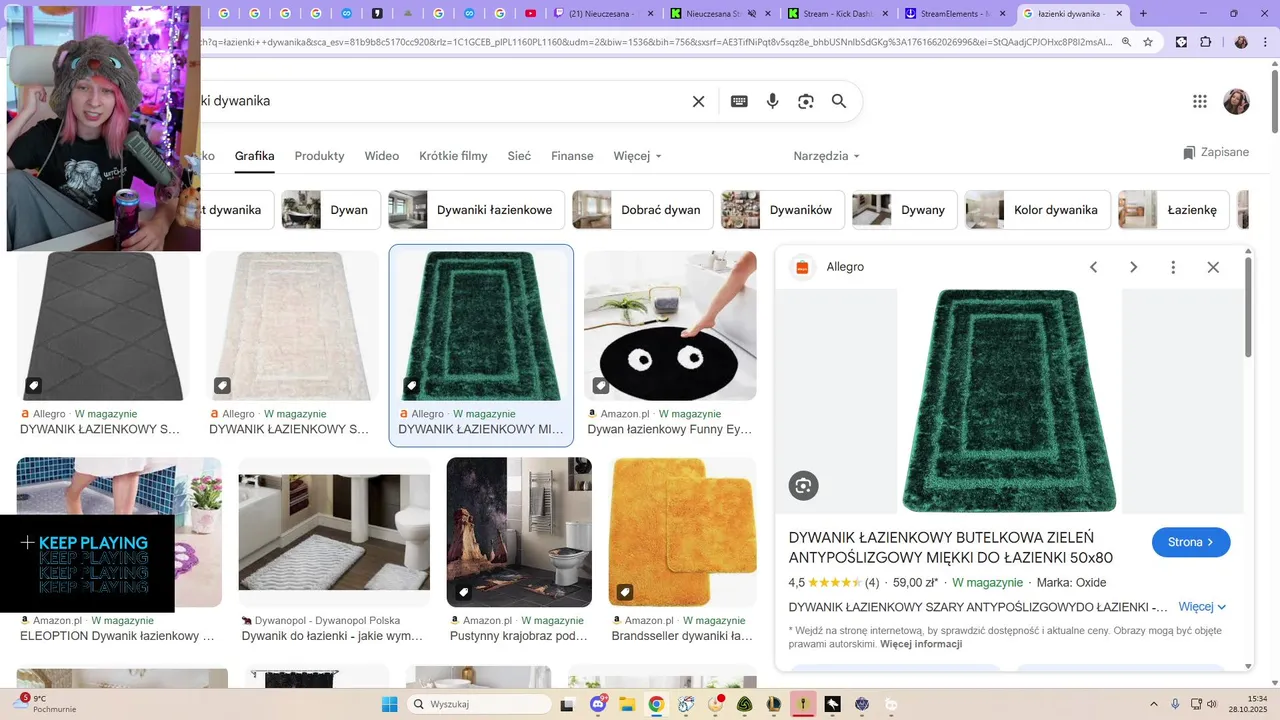1280x720 pixels.
Task: Open the Więcej informacji link
Action: tap(921, 644)
